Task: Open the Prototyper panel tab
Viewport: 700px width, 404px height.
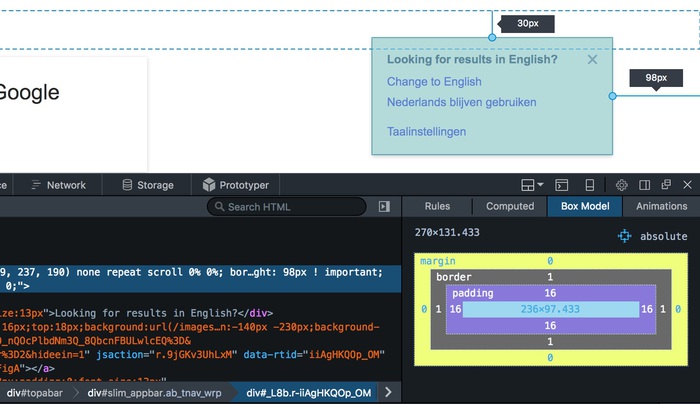Action: [235, 185]
